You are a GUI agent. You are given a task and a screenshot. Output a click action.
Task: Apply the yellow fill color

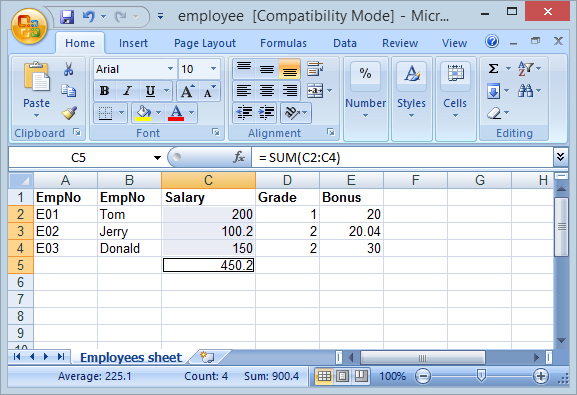click(x=143, y=113)
